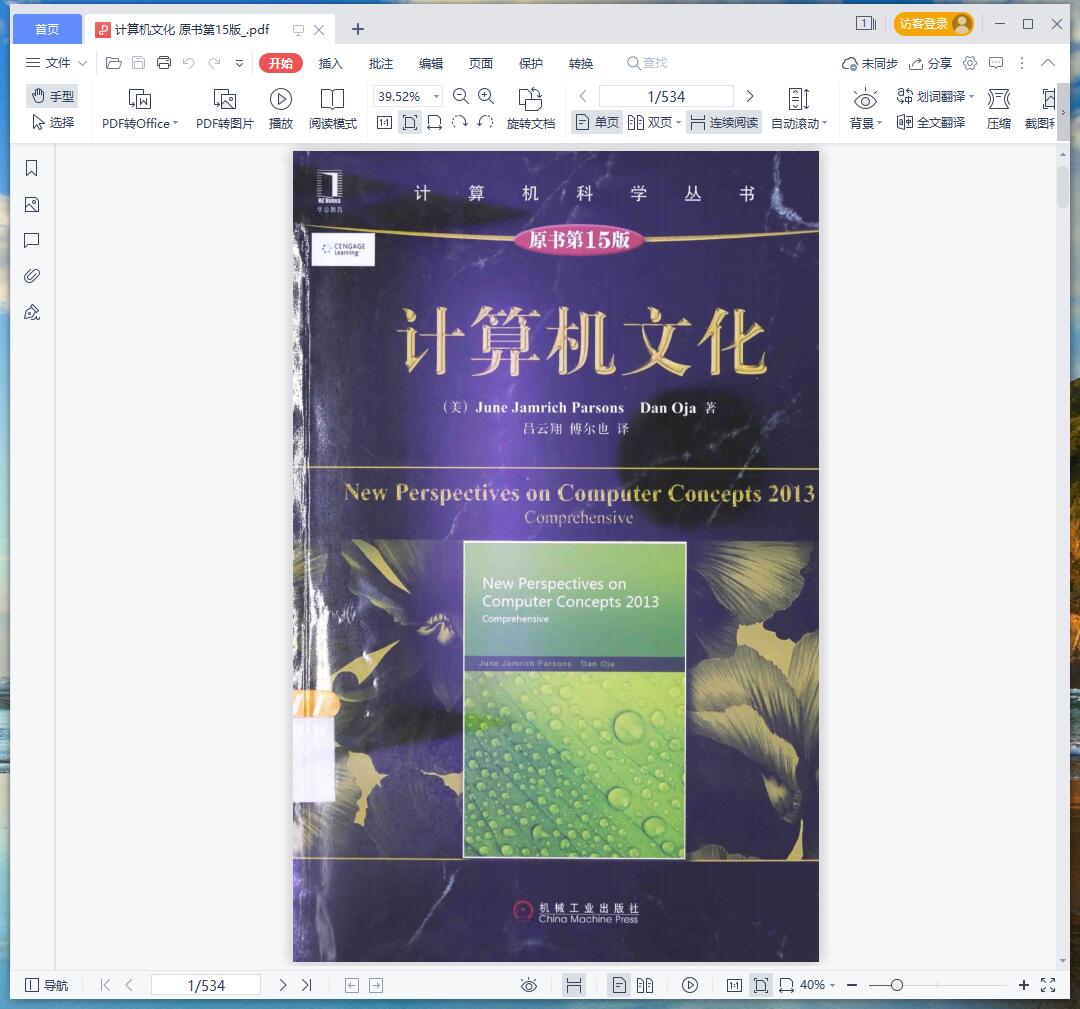
Task: Click 未同步 sync status
Action: point(869,63)
